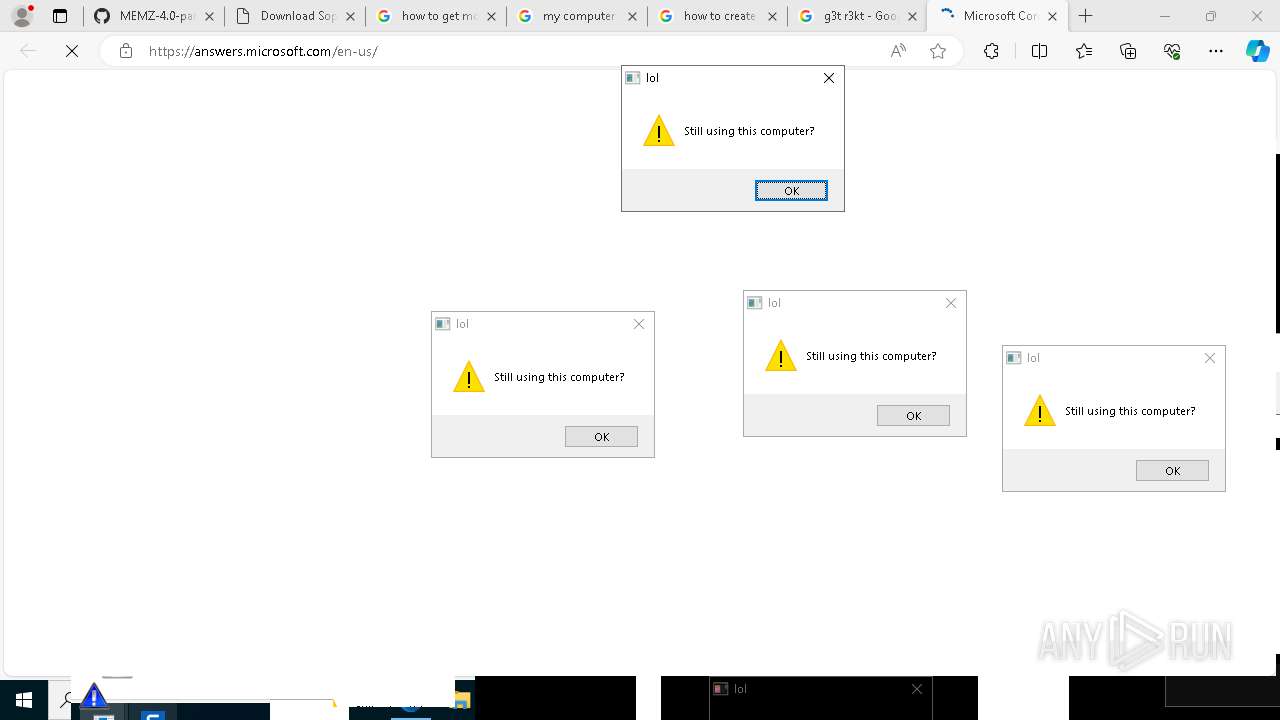Click 'Still using this computer?' text in the rightmost dialog
The image size is (1280, 720).
coord(1130,411)
